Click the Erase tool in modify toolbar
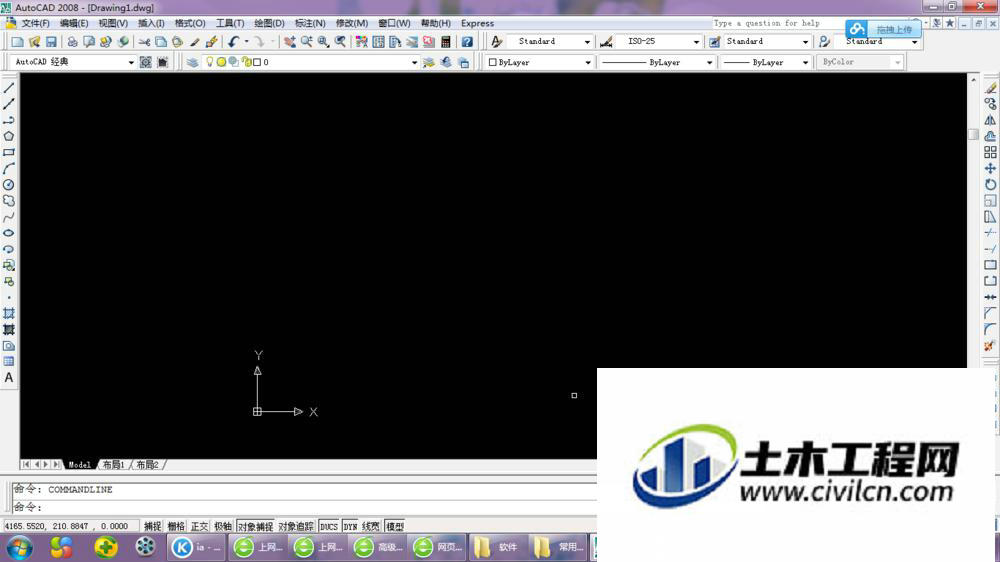 (x=990, y=87)
